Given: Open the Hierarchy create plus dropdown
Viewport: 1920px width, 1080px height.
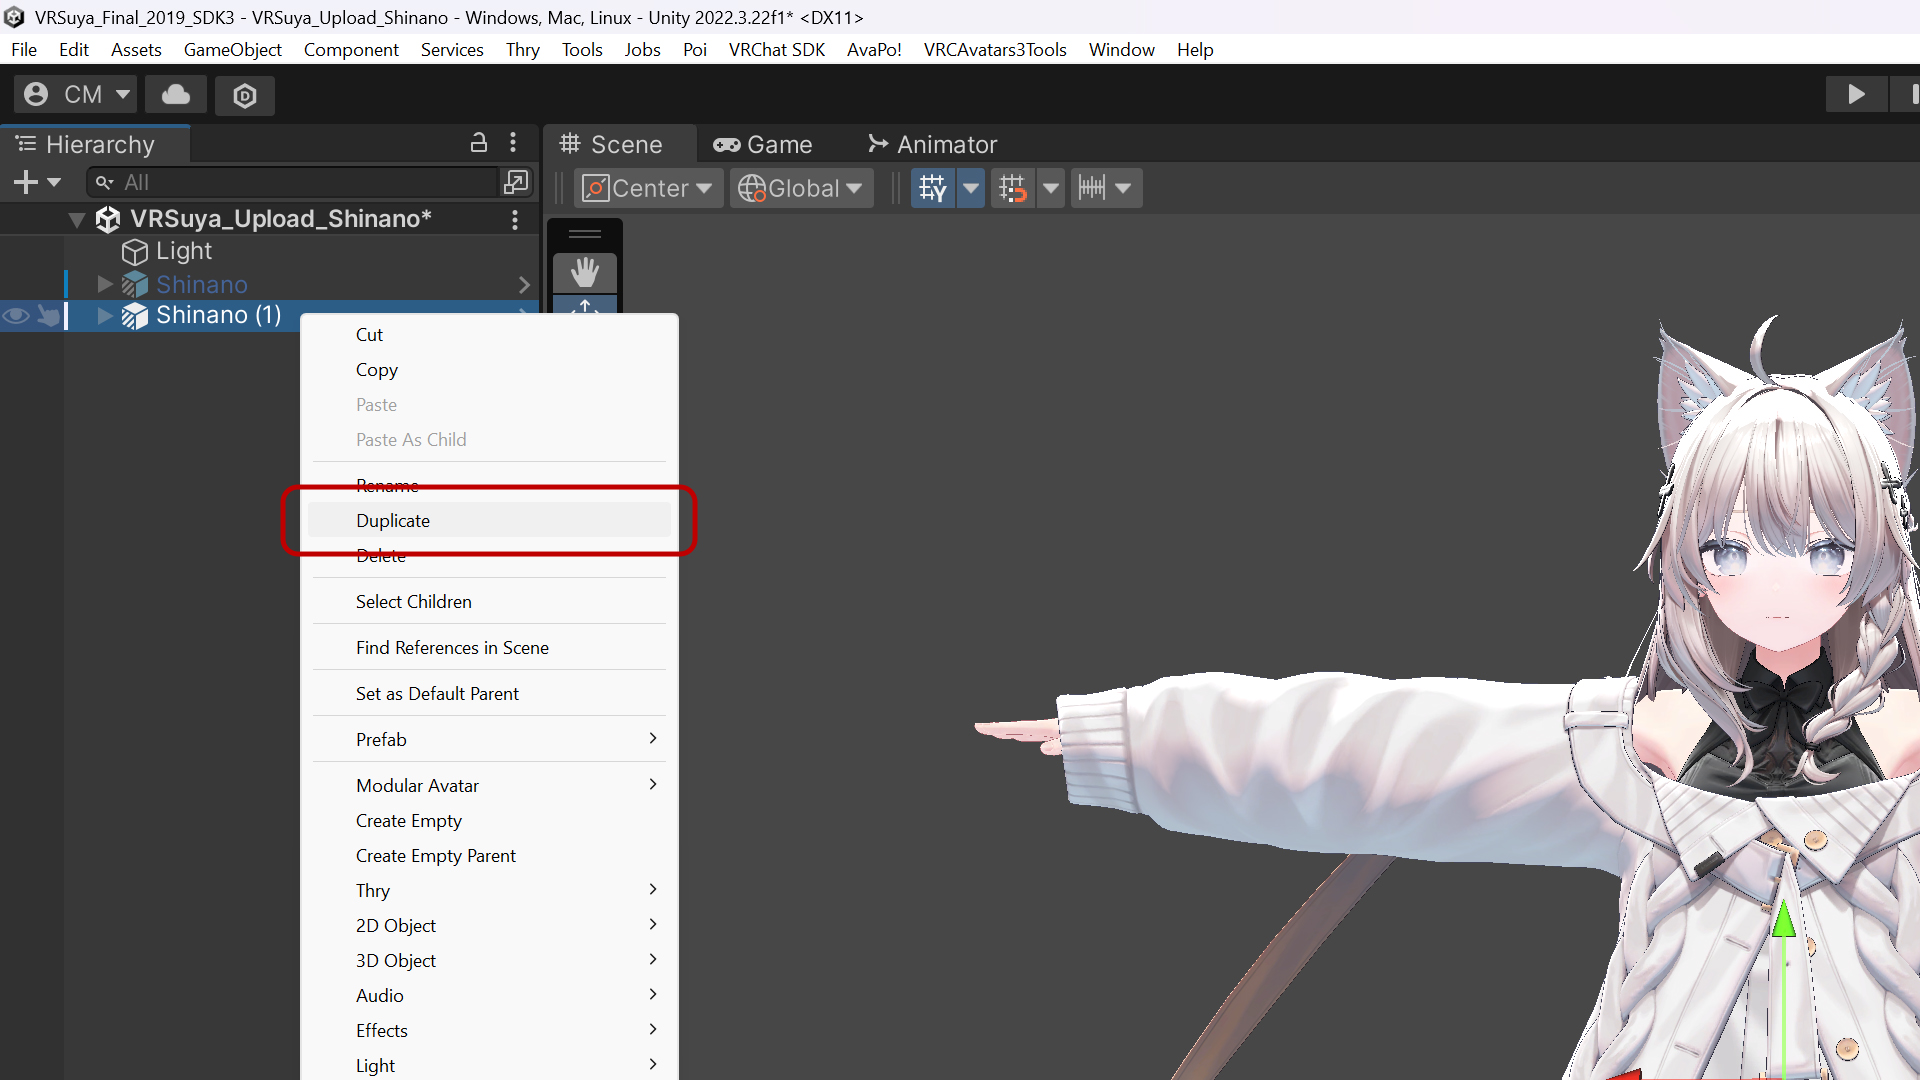Looking at the screenshot, I should point(37,182).
